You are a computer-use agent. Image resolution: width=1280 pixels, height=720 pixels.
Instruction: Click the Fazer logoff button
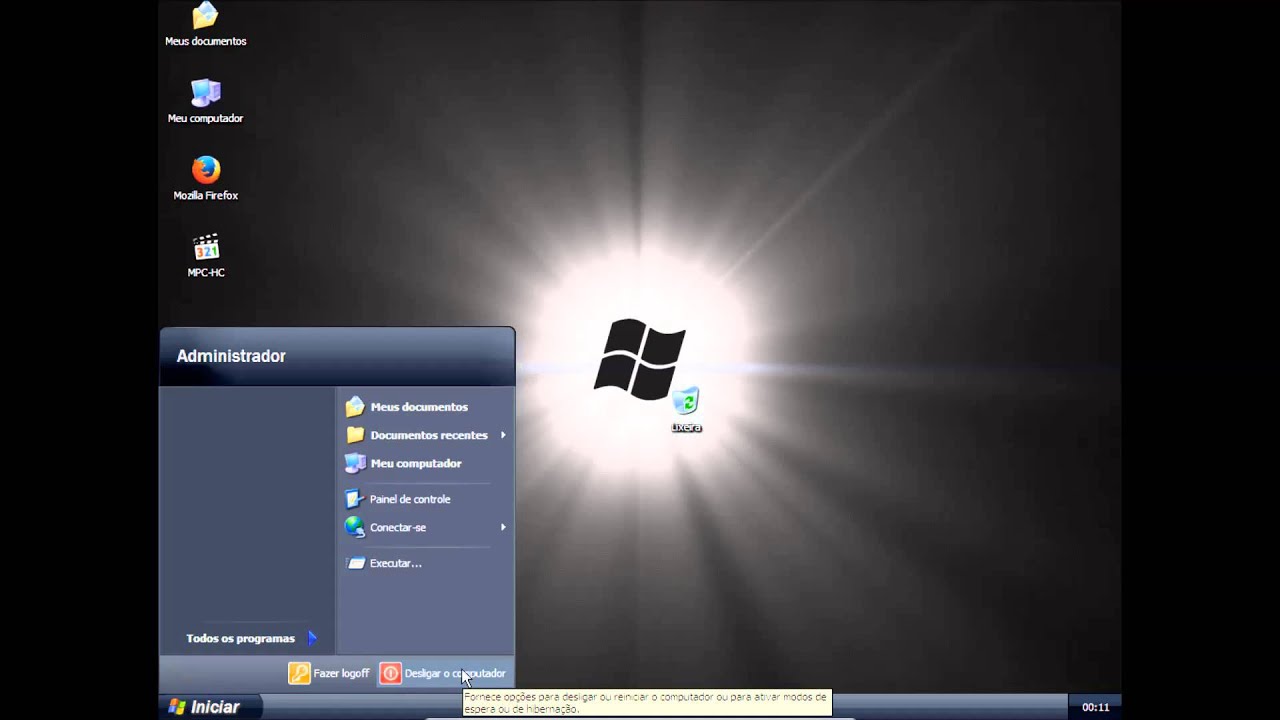pos(329,673)
